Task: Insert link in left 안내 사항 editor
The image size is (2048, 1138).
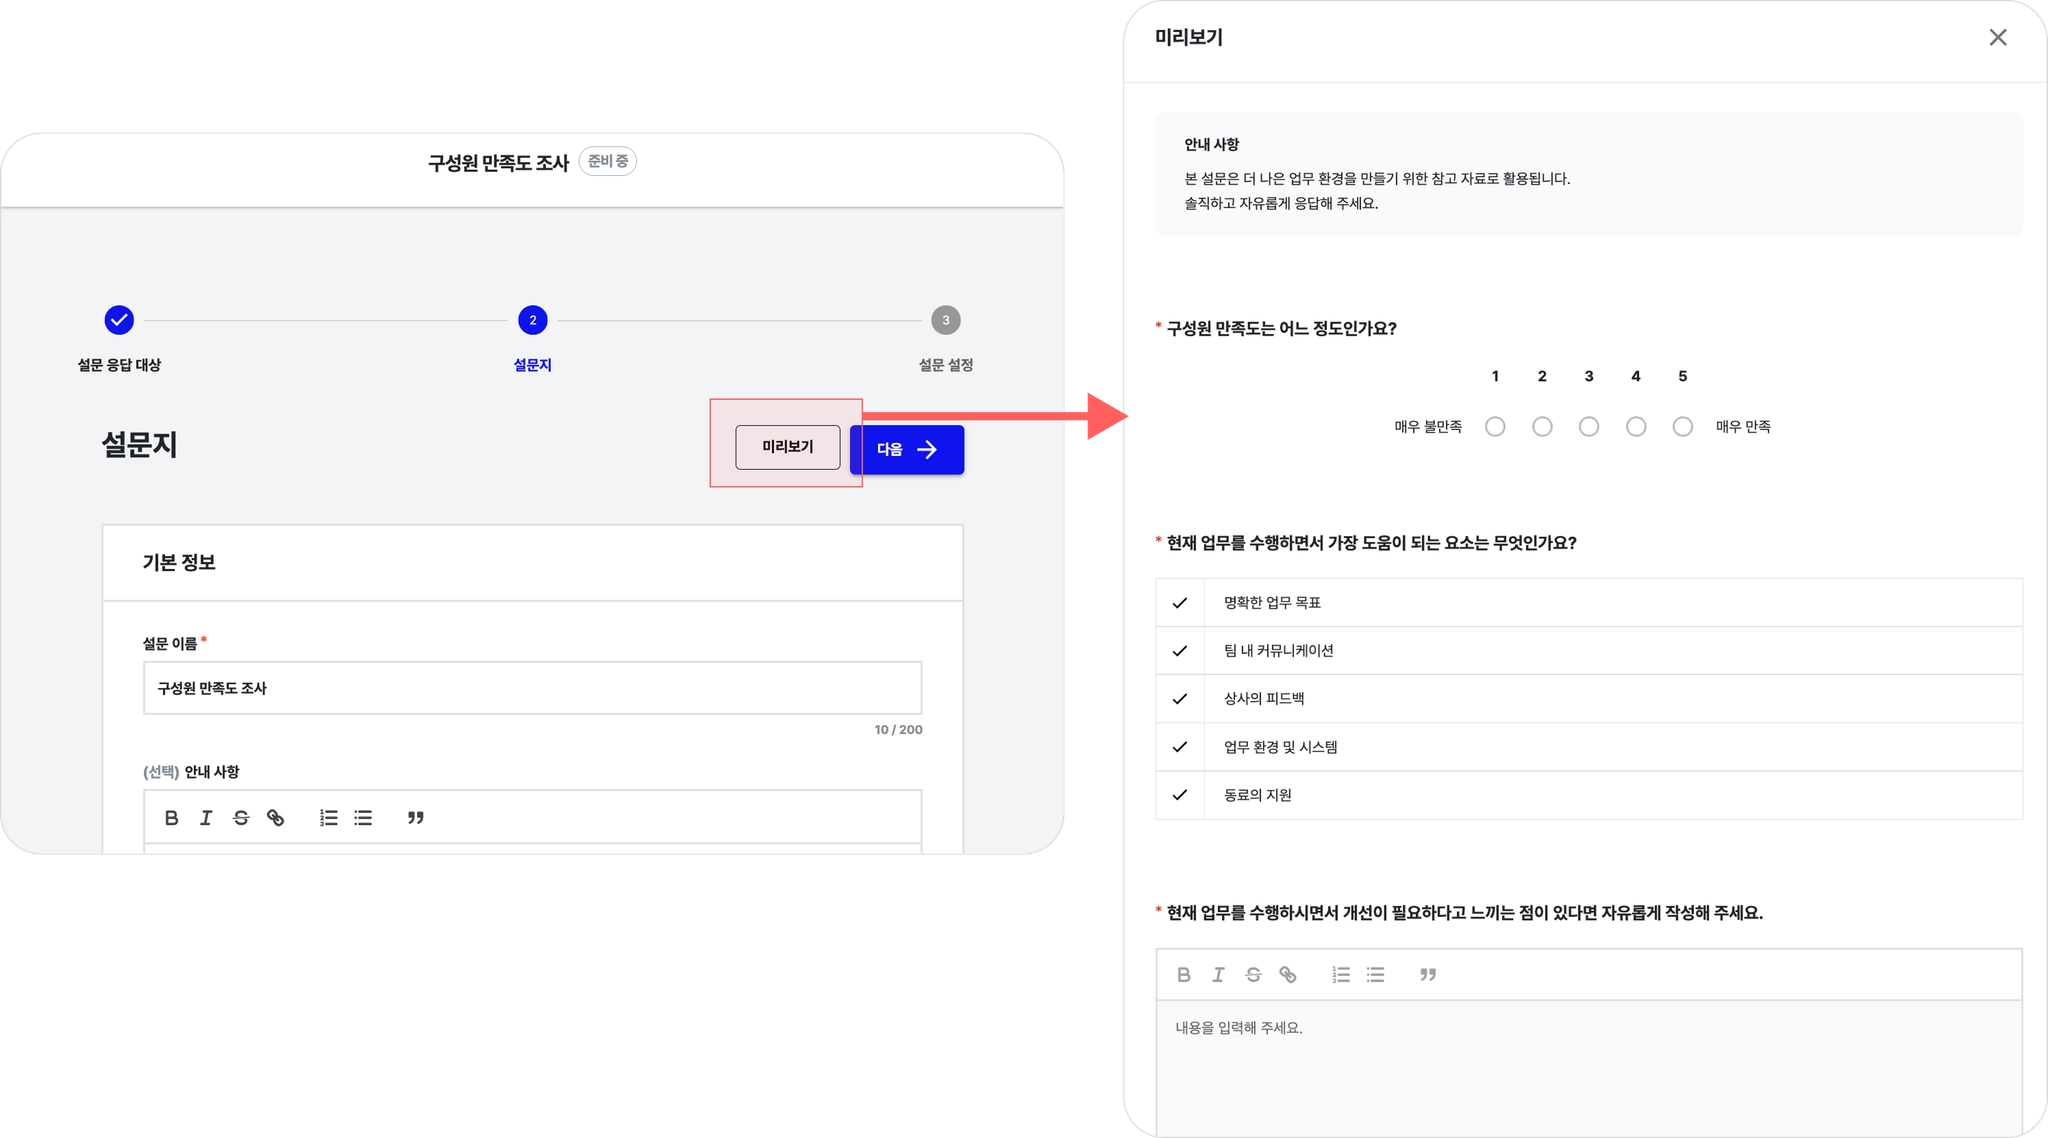Action: [x=276, y=818]
